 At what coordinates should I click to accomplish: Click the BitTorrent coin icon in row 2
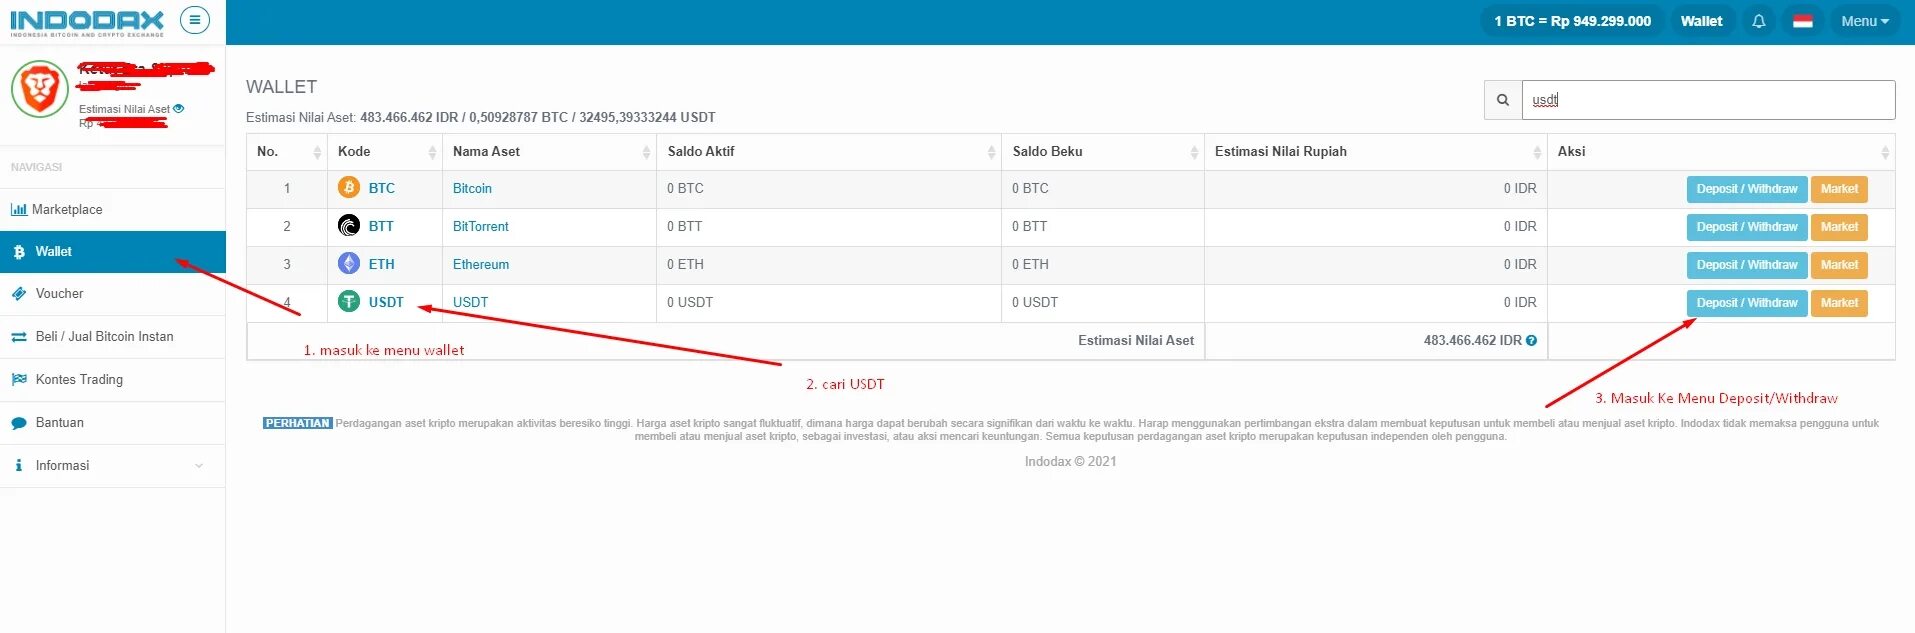click(x=348, y=226)
